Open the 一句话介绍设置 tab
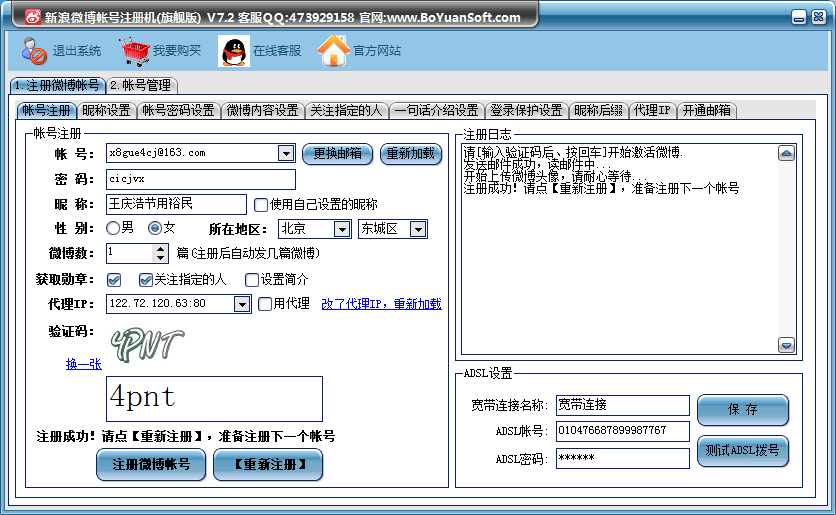This screenshot has width=836, height=515. pyautogui.click(x=437, y=110)
